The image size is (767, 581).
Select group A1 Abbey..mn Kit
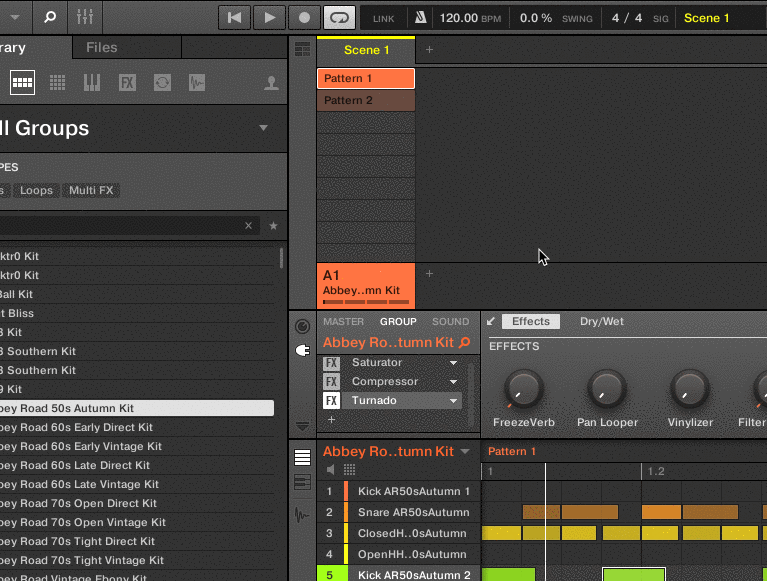click(x=366, y=286)
